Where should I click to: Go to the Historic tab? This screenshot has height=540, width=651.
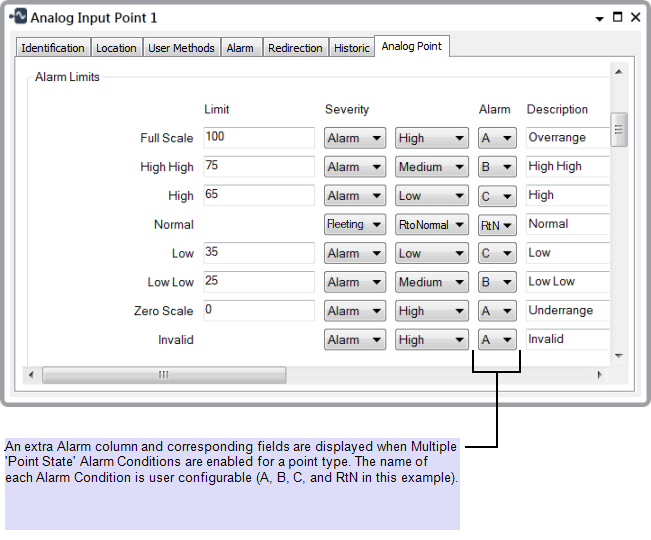pyautogui.click(x=352, y=48)
